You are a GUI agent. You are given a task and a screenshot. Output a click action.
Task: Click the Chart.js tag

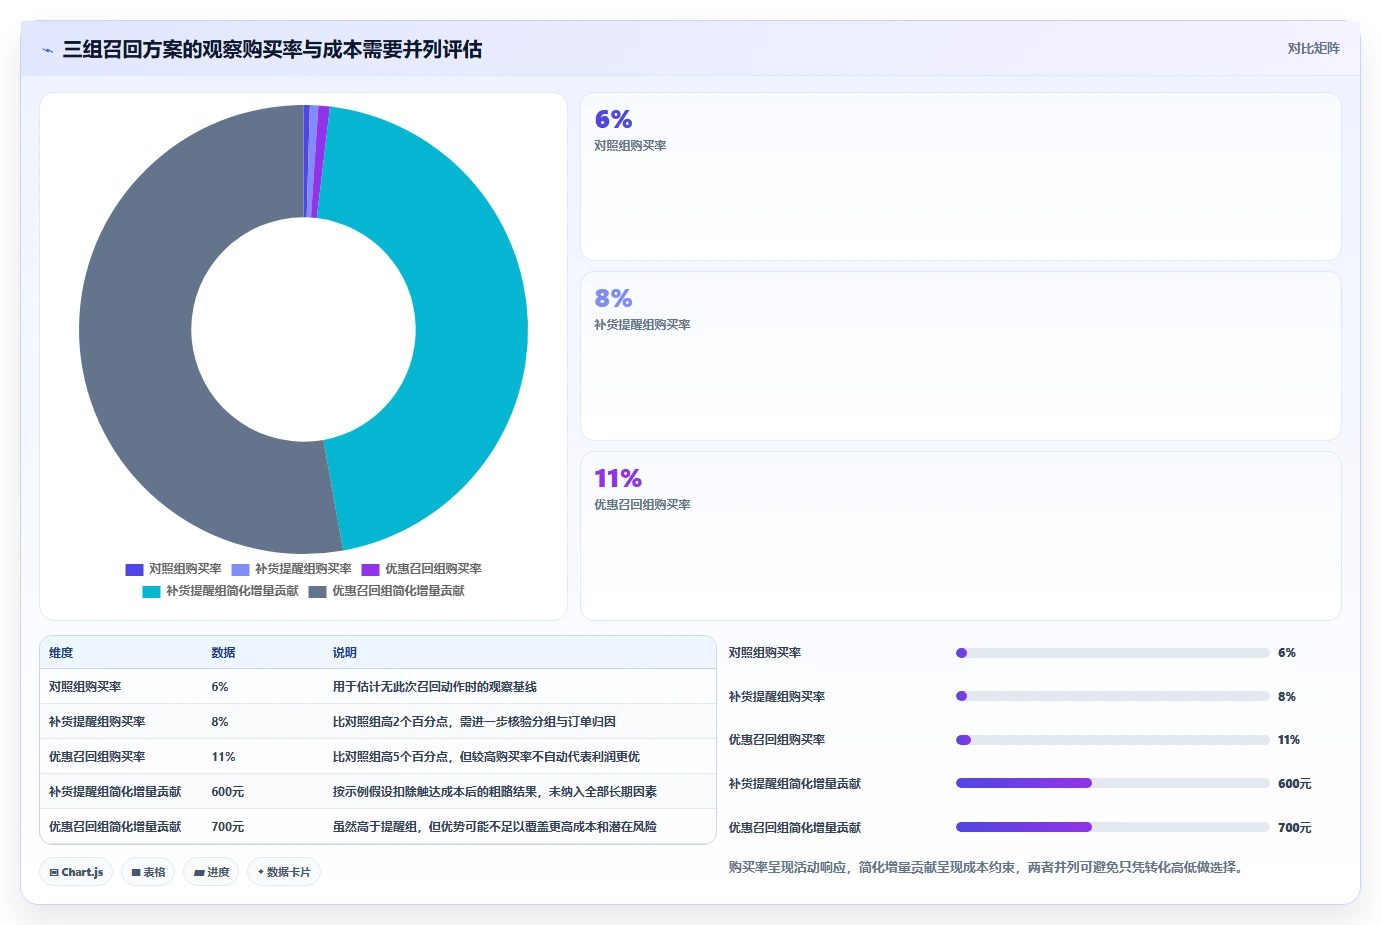click(x=76, y=872)
